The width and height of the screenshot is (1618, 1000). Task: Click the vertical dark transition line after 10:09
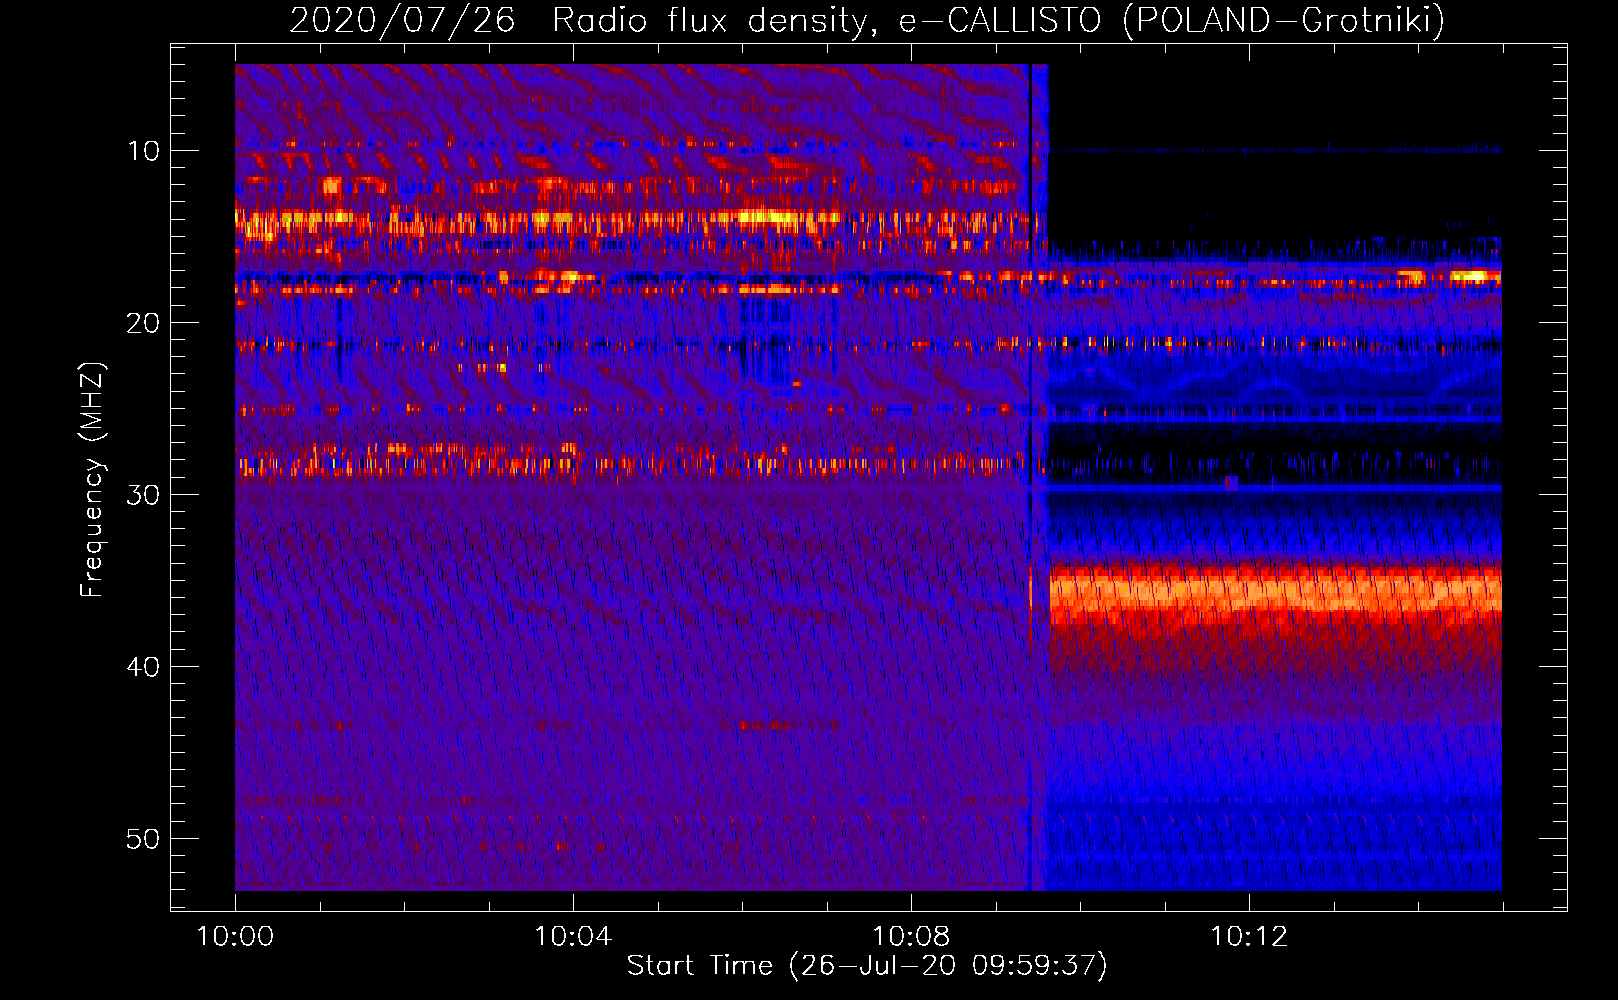coord(1030,477)
